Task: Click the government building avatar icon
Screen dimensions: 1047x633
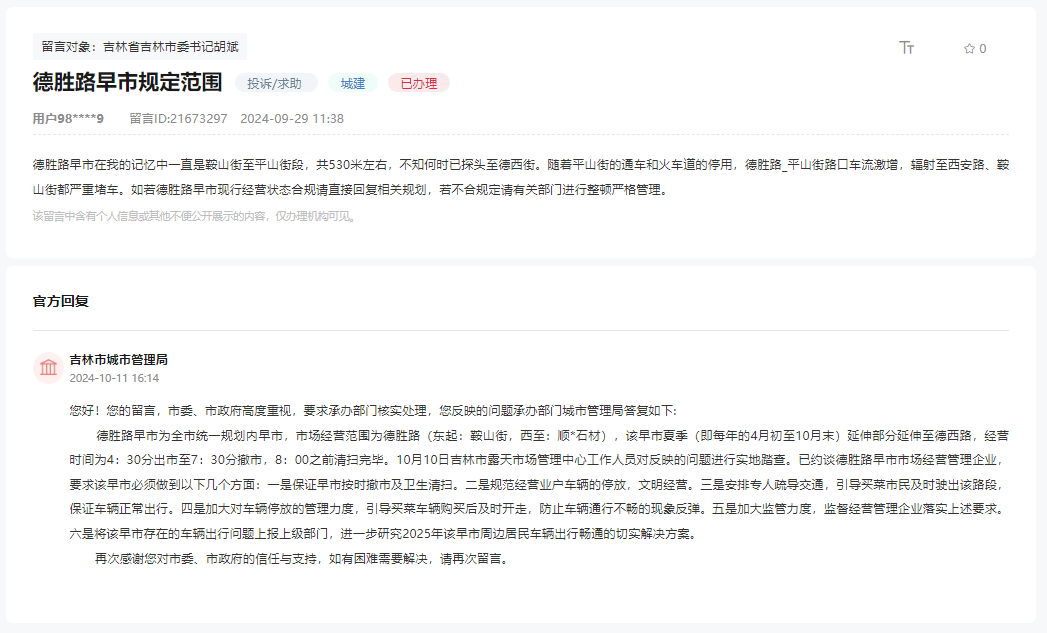Action: coord(48,368)
